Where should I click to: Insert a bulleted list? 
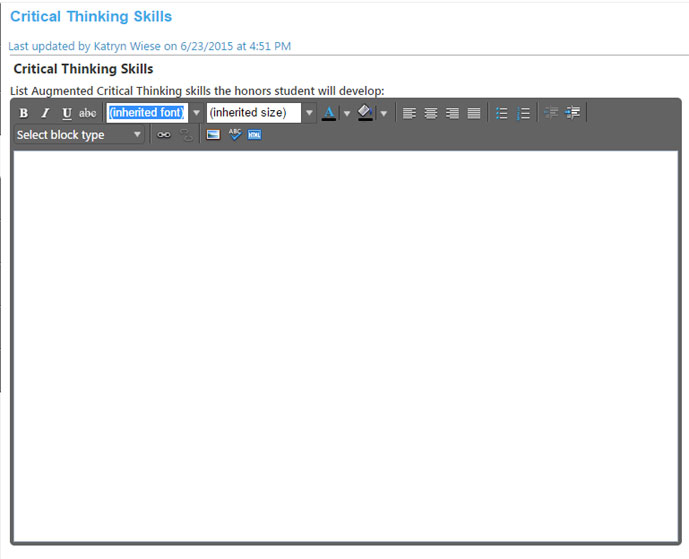coord(501,113)
